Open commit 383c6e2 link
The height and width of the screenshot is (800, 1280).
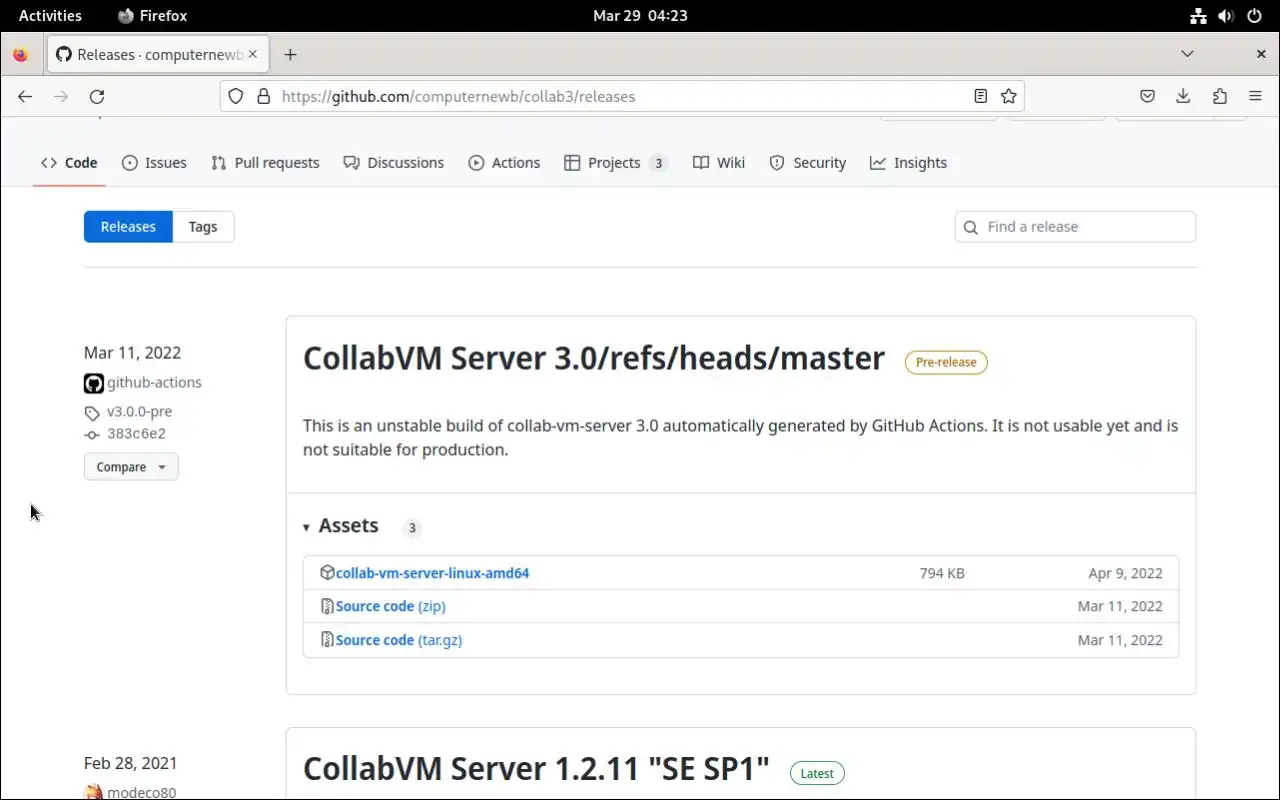[136, 434]
